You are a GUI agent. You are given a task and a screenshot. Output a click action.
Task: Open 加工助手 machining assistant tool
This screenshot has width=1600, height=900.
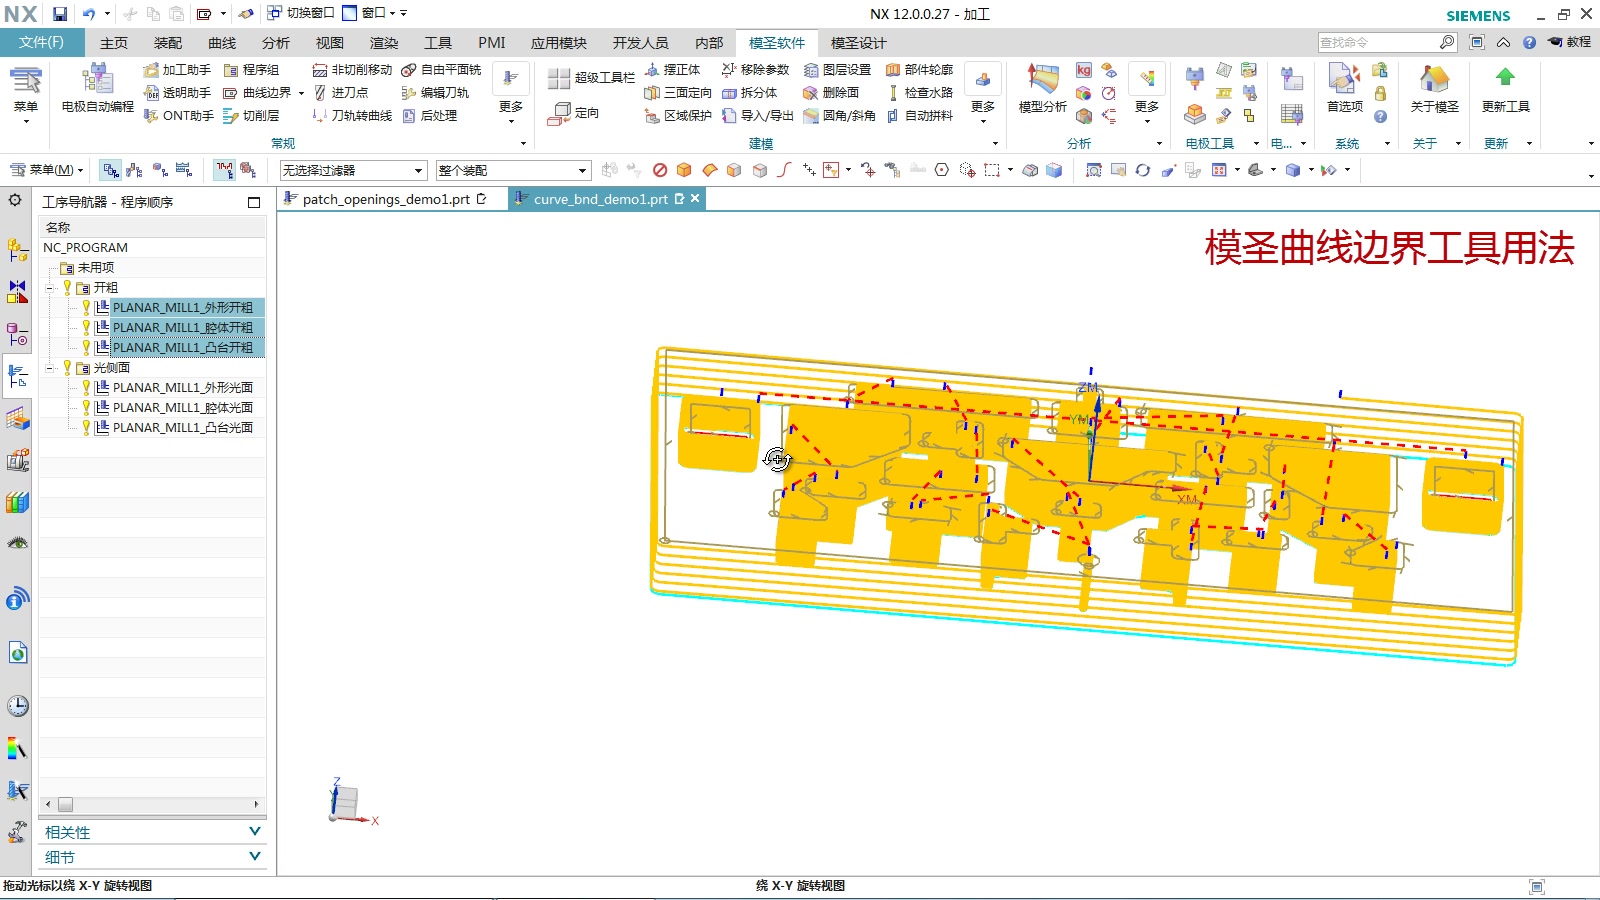click(177, 70)
